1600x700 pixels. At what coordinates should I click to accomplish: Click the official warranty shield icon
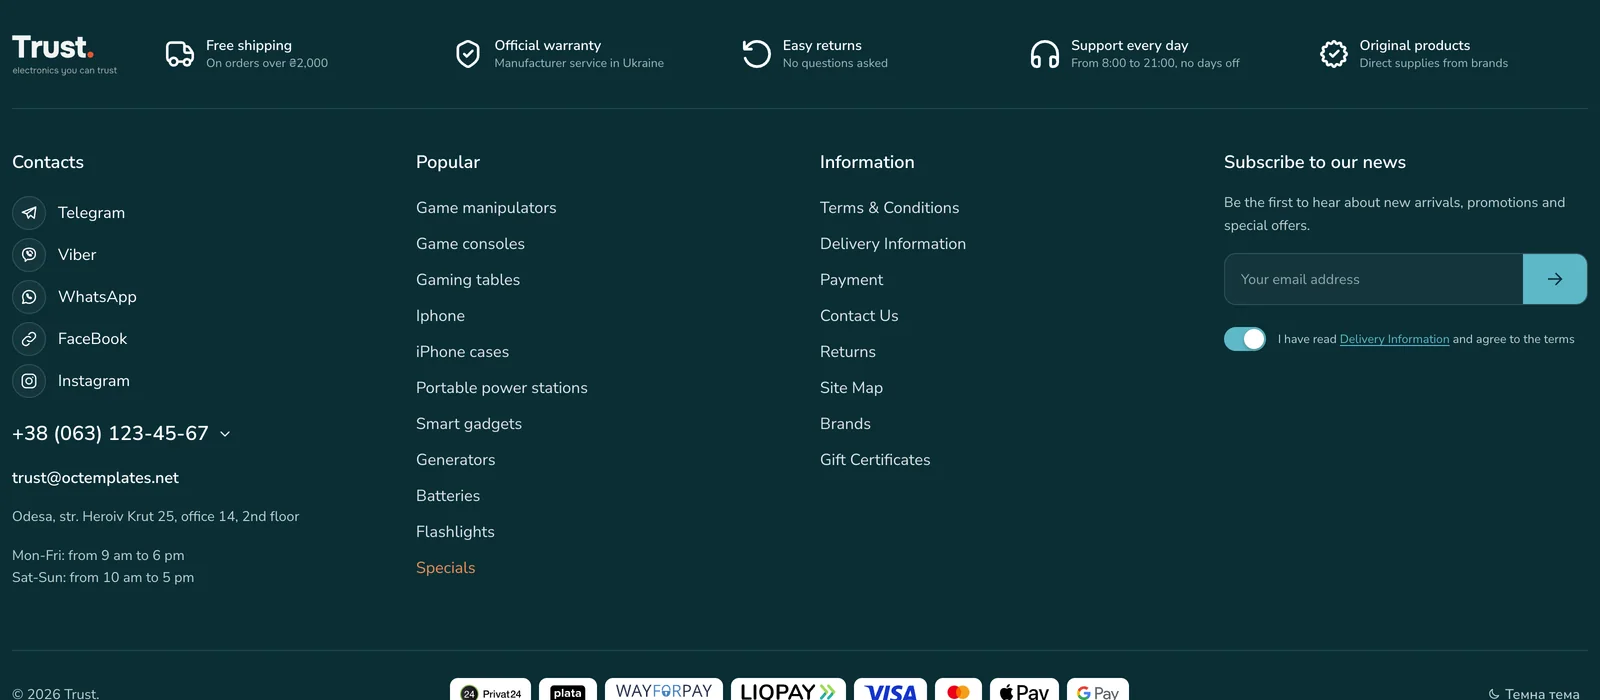[x=468, y=54]
